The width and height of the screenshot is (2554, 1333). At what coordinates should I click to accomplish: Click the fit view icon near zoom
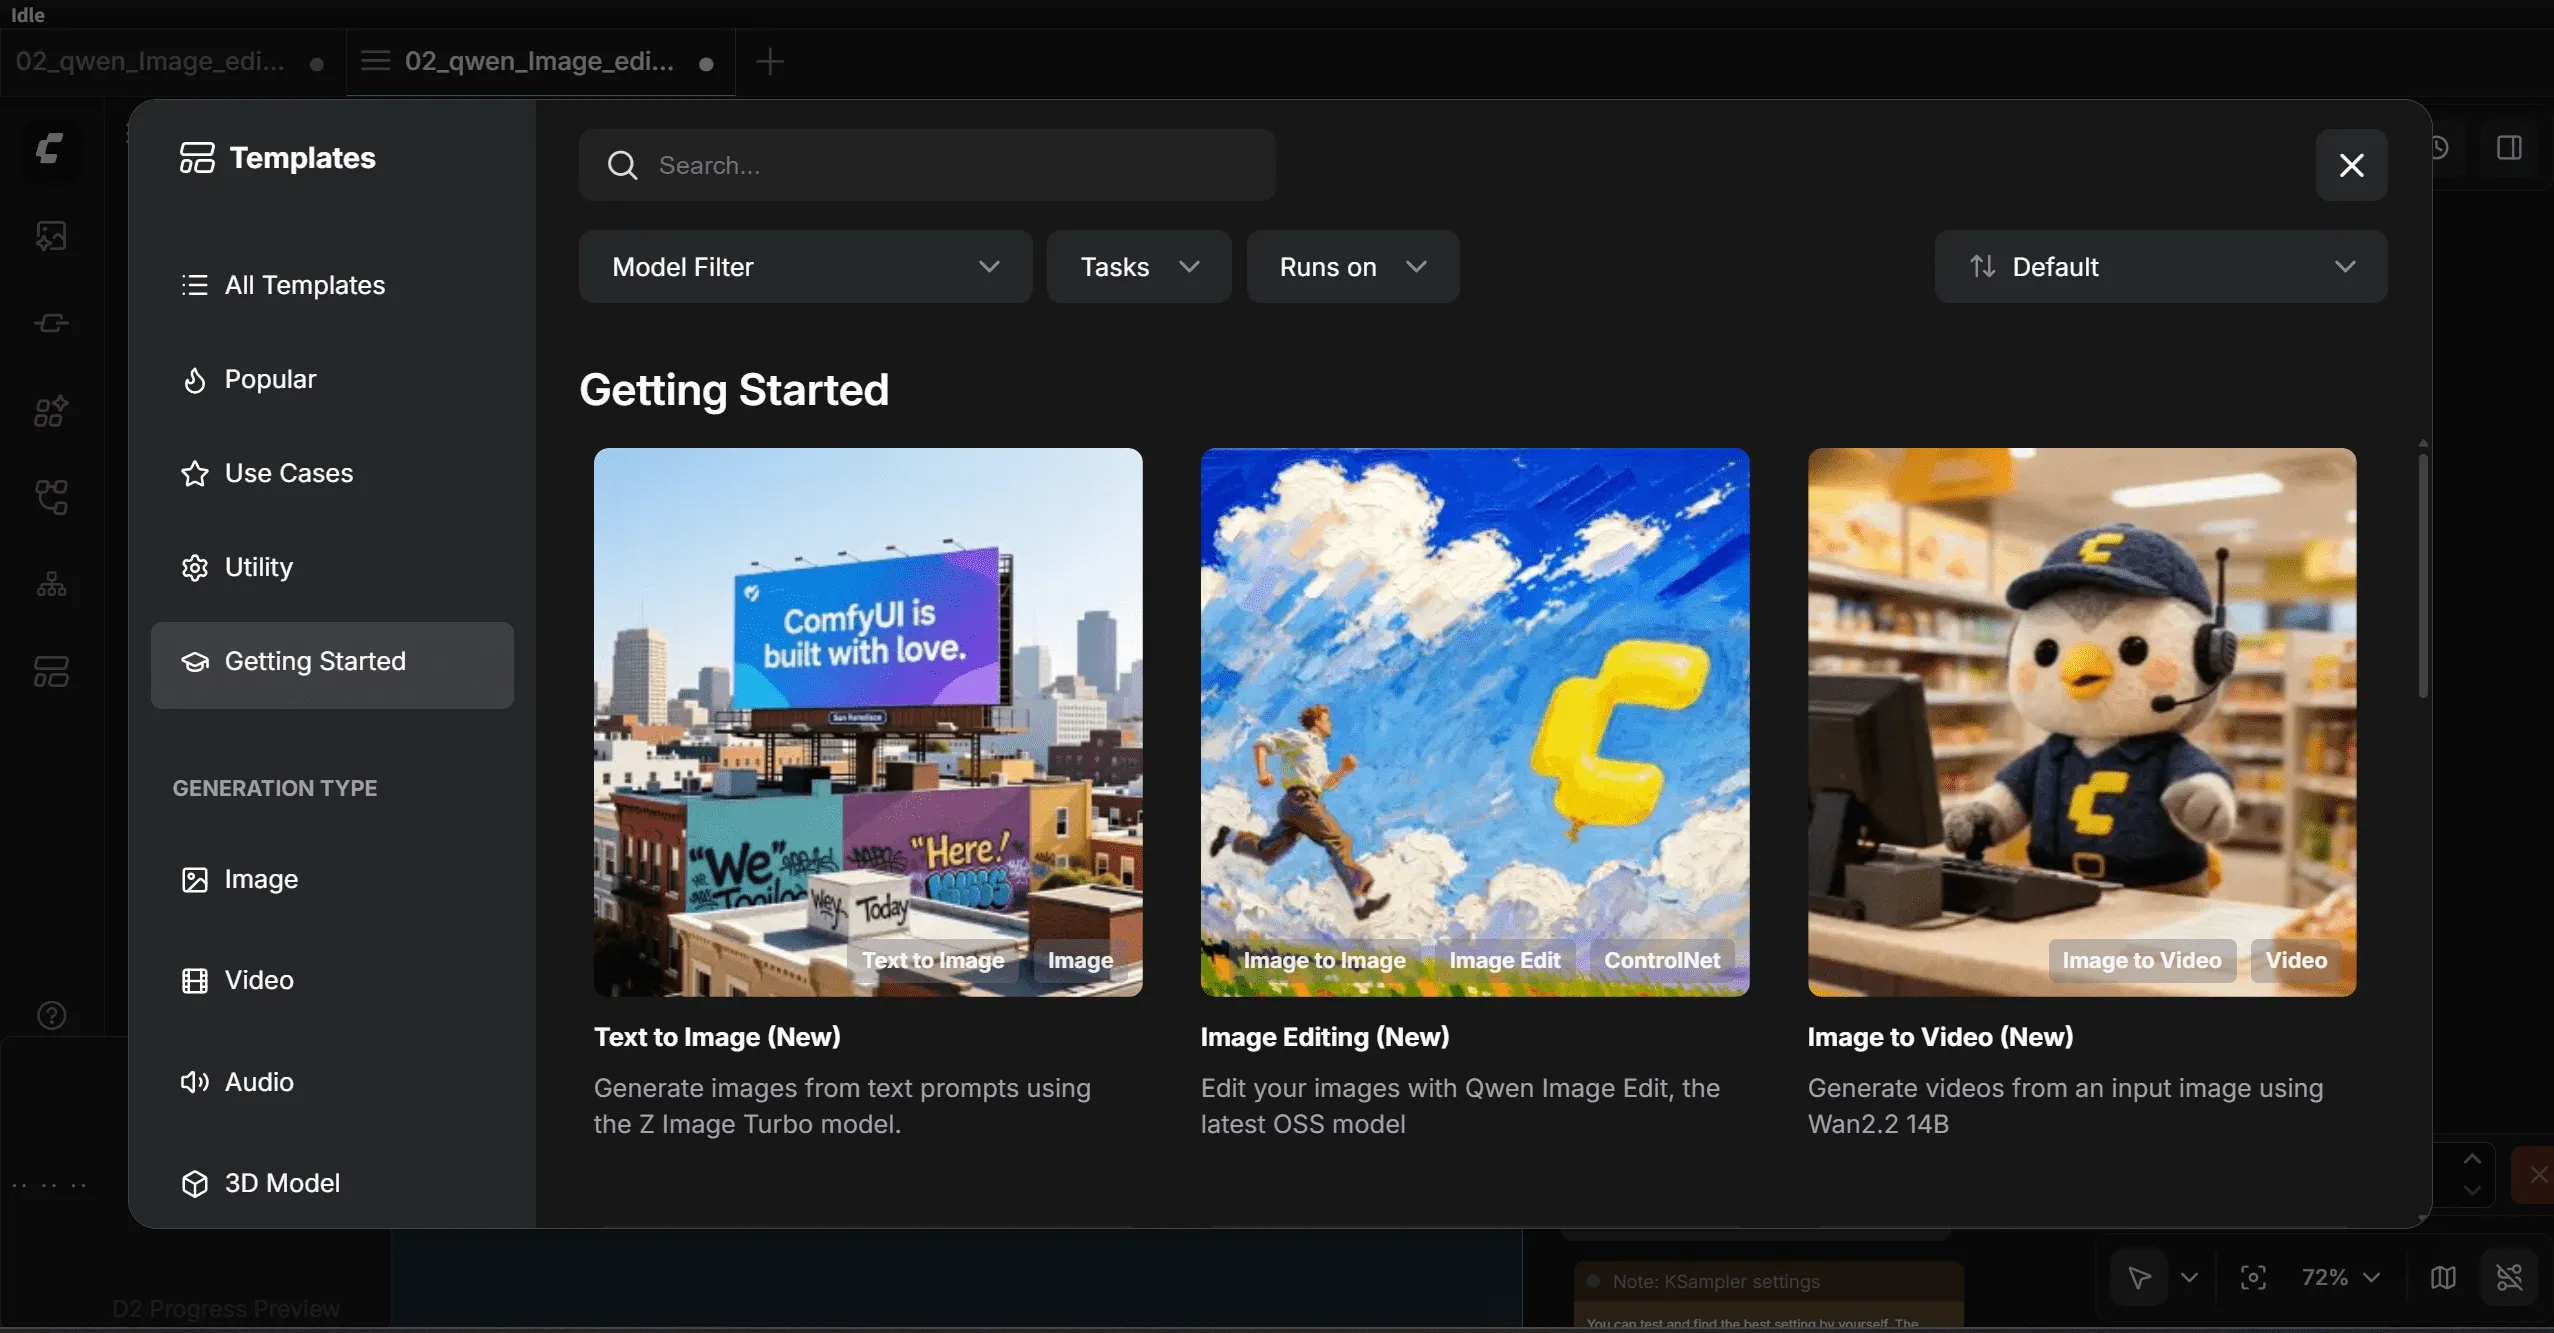(x=2253, y=1277)
